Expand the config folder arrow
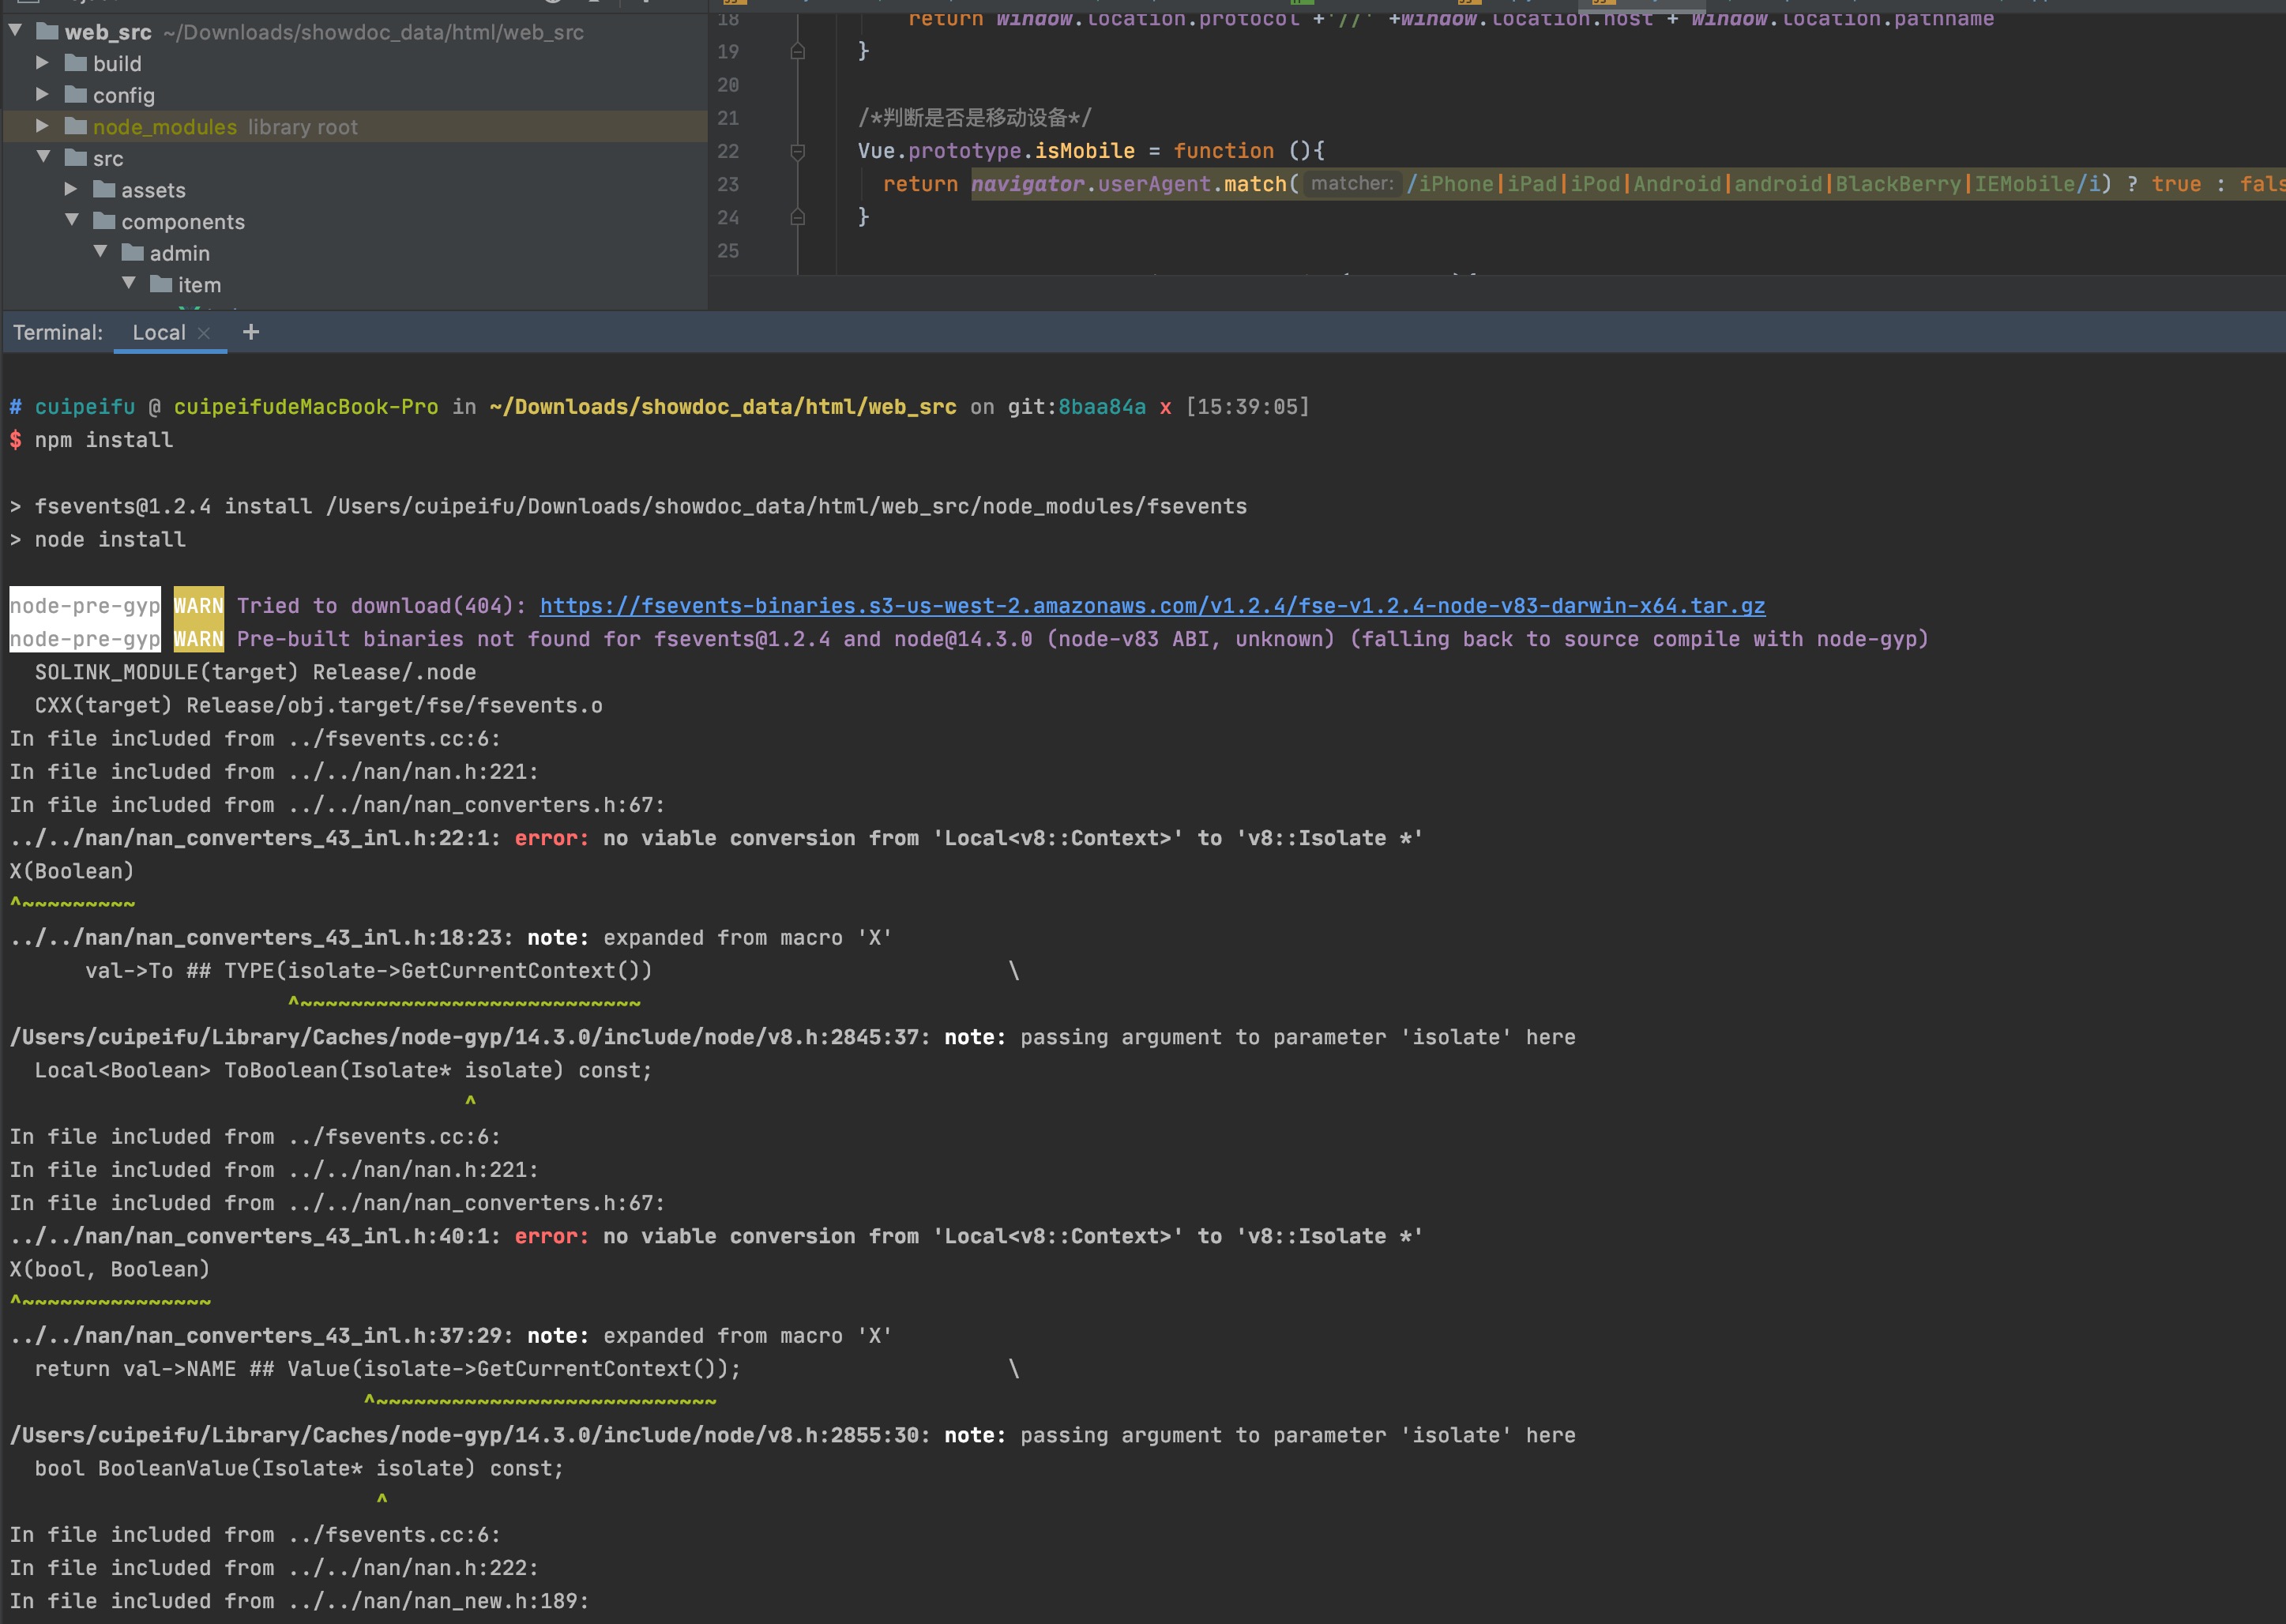This screenshot has width=2286, height=1624. (42, 94)
